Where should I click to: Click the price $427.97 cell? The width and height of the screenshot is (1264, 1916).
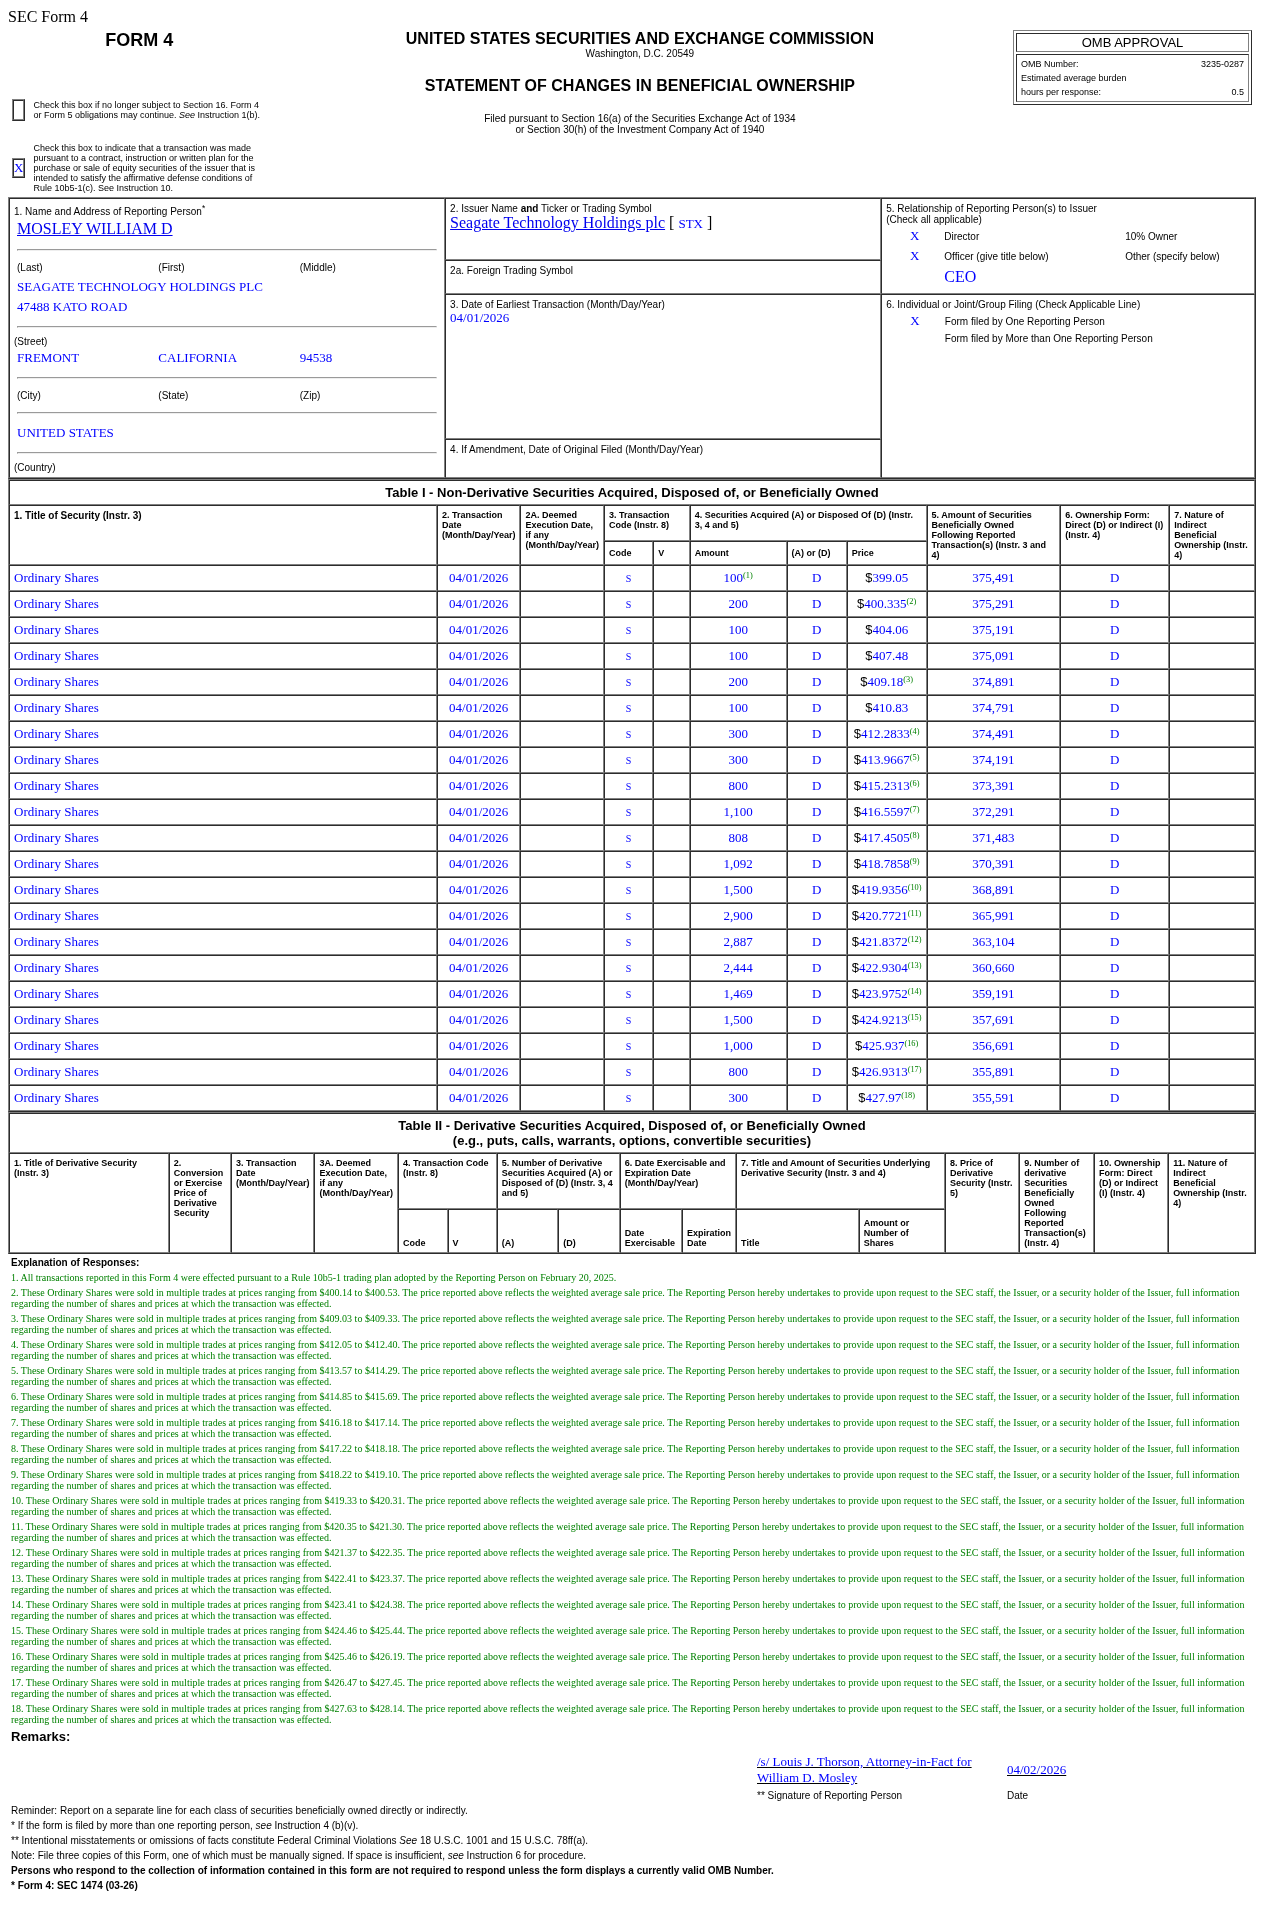coord(887,1098)
